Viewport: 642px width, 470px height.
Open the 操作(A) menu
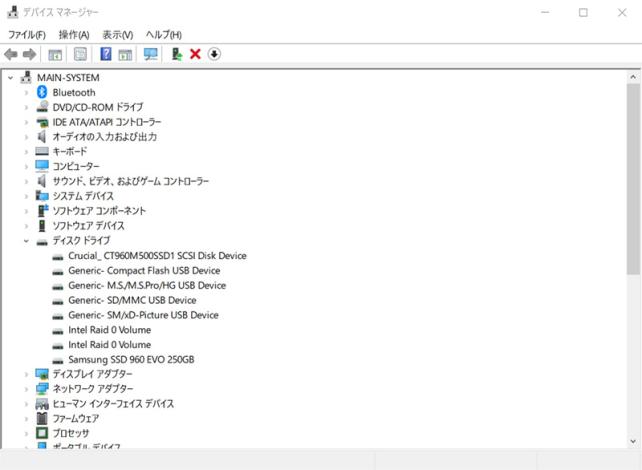[x=74, y=35]
